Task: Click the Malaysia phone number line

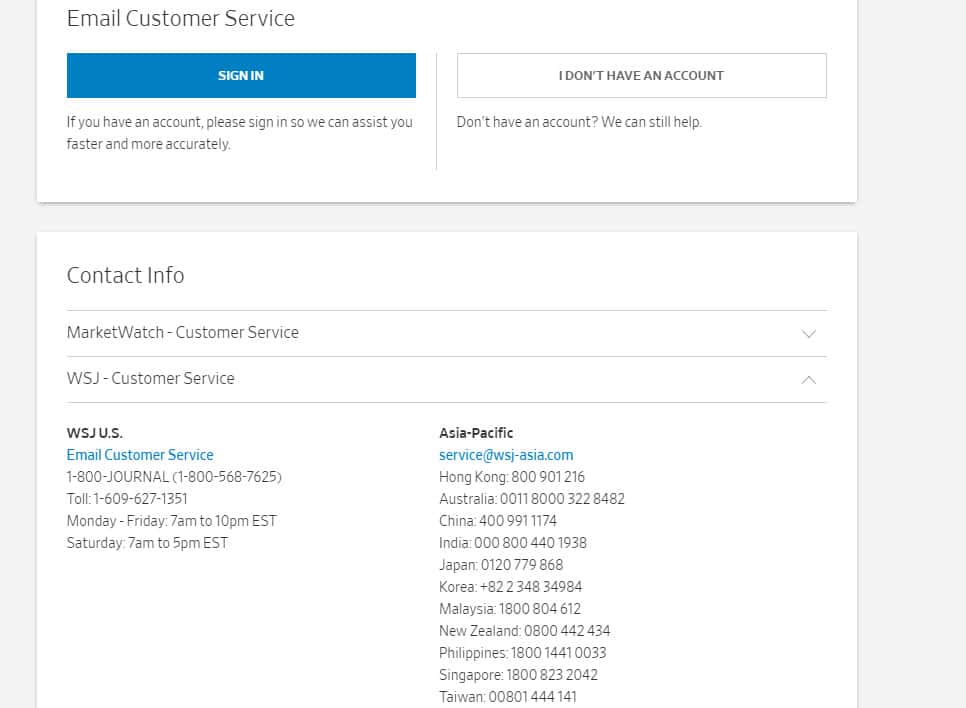Action: point(510,609)
